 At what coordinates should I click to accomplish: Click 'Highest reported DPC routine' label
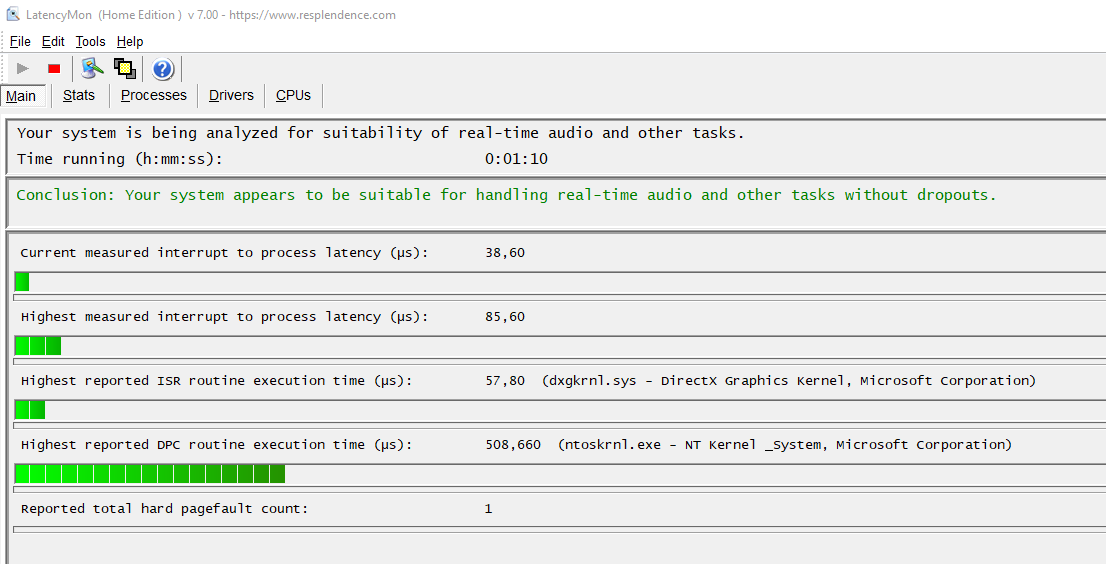coord(216,445)
